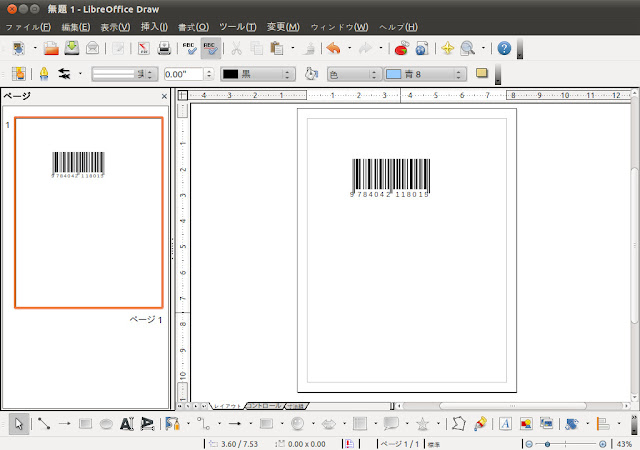
Task: Open LibreOffice Help icon
Action: [x=504, y=48]
